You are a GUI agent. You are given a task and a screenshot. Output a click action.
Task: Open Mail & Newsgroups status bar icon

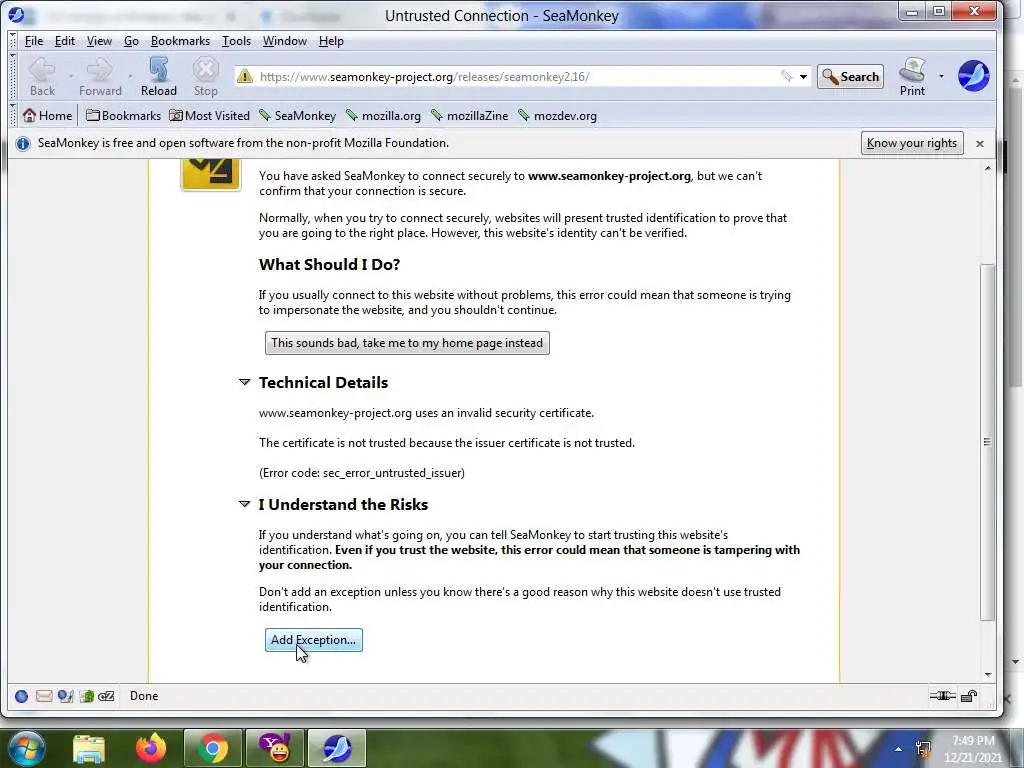click(x=44, y=696)
